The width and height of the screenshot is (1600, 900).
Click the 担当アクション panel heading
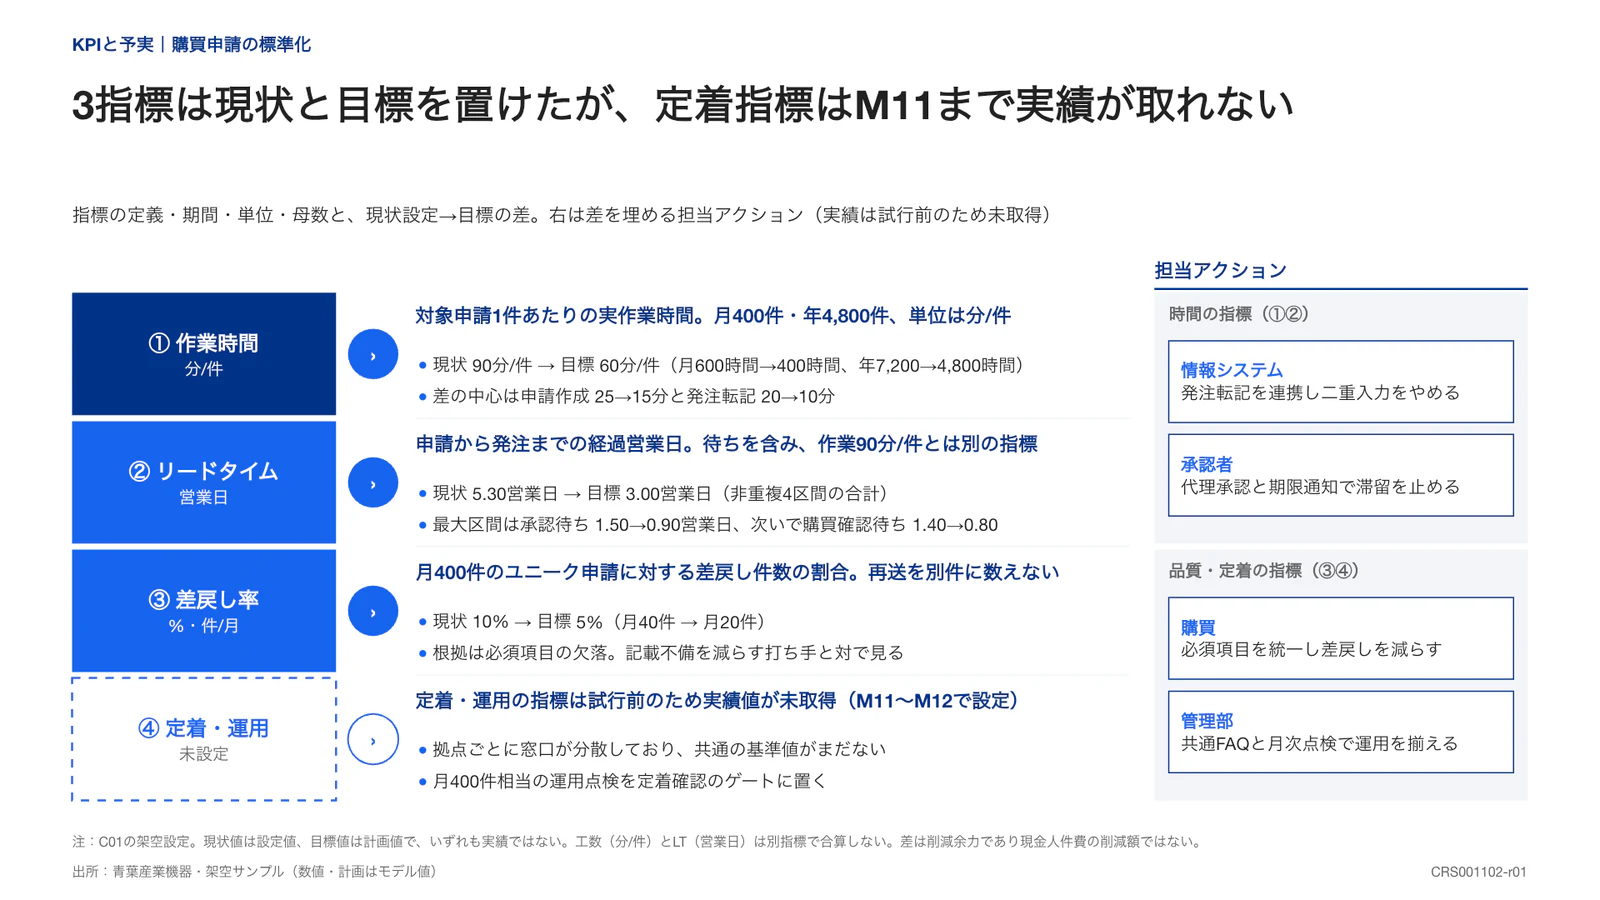(1220, 270)
